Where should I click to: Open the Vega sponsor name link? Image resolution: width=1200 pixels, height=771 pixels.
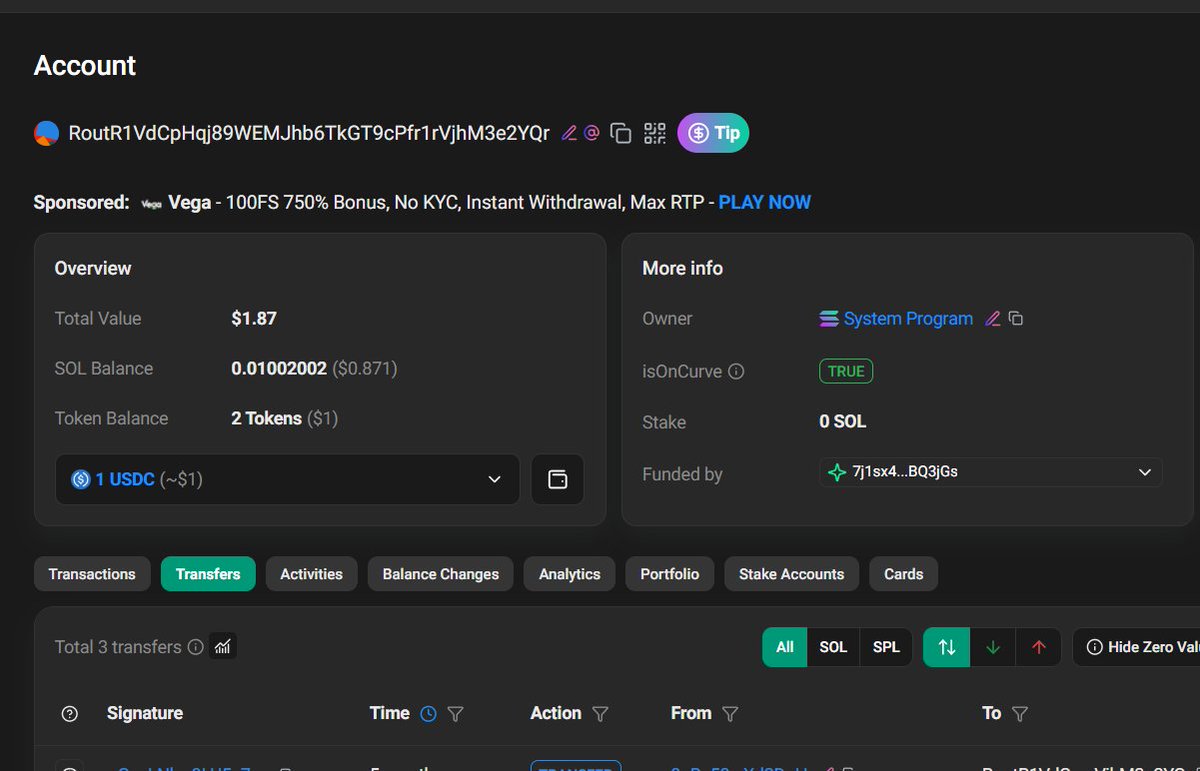[x=189, y=202]
